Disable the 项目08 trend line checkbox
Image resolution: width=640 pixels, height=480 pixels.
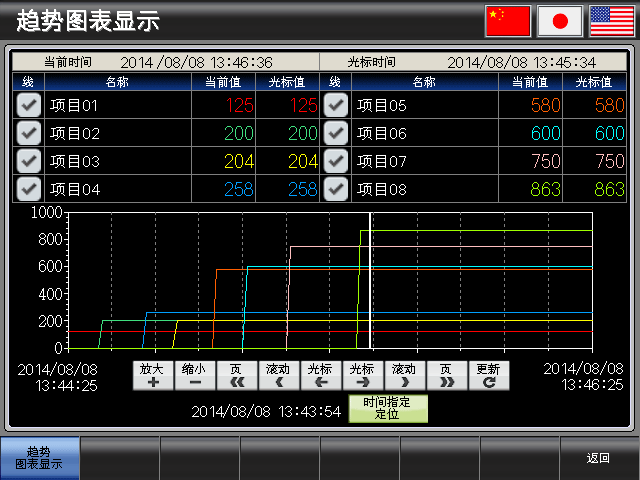[336, 189]
